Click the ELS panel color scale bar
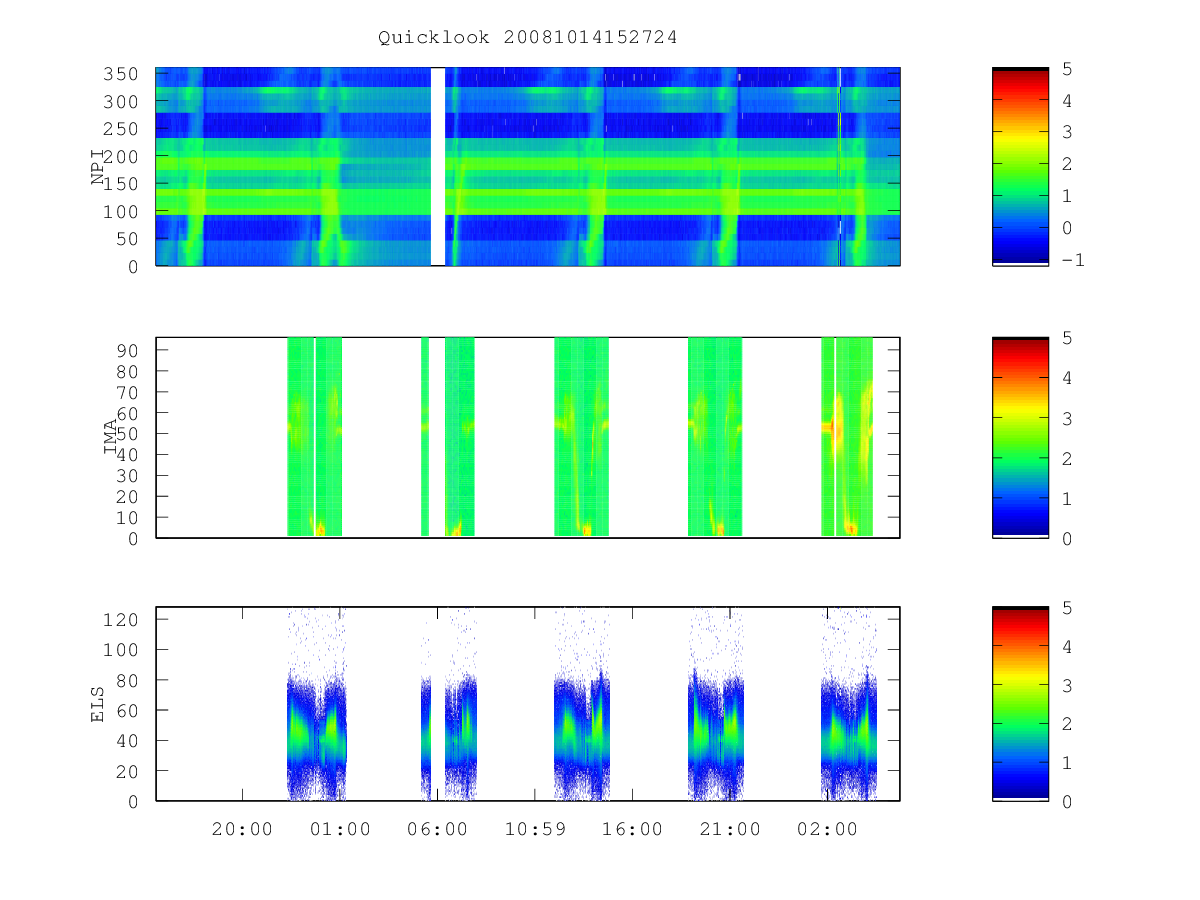The image size is (1200, 900). point(1020,703)
